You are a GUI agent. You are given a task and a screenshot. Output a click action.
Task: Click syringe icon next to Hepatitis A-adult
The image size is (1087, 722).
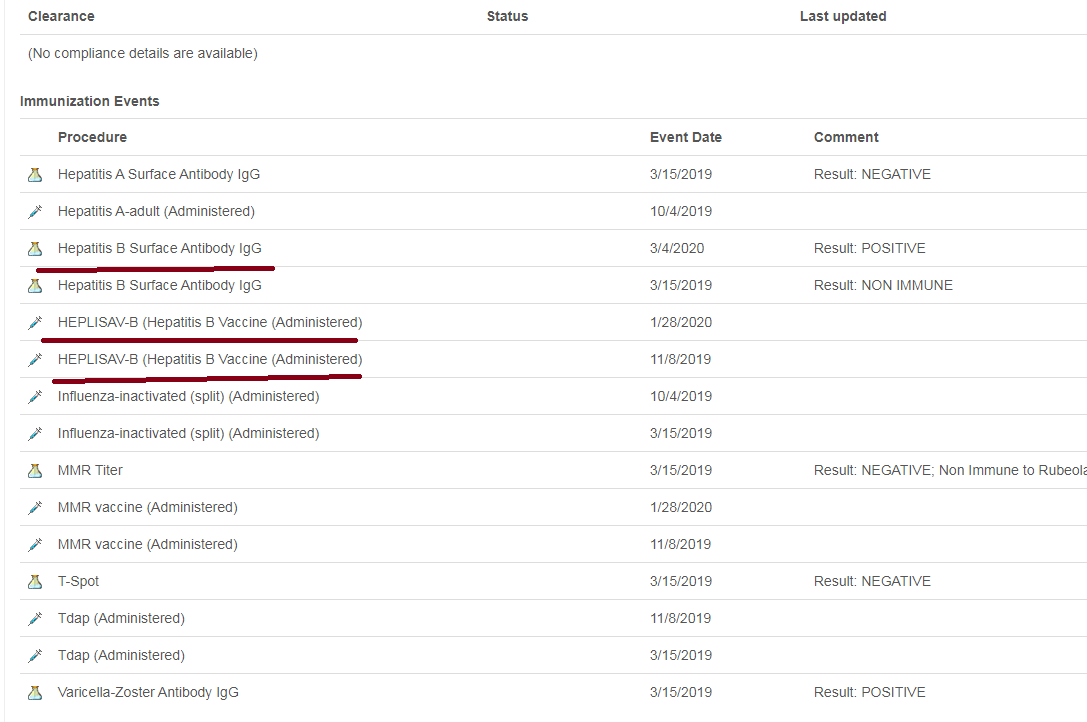[35, 212]
